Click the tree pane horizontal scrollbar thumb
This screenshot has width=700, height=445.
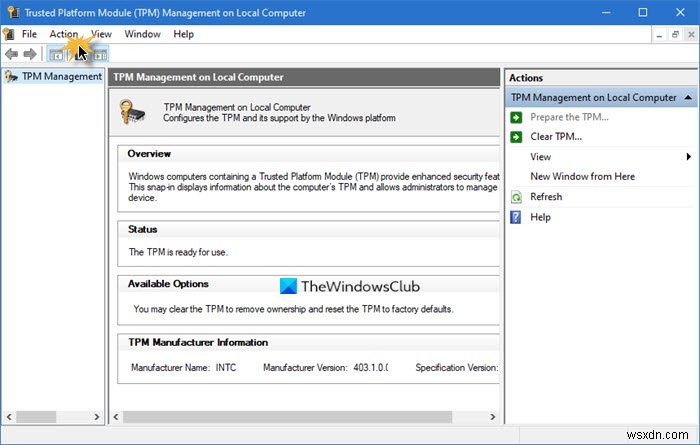(x=36, y=417)
